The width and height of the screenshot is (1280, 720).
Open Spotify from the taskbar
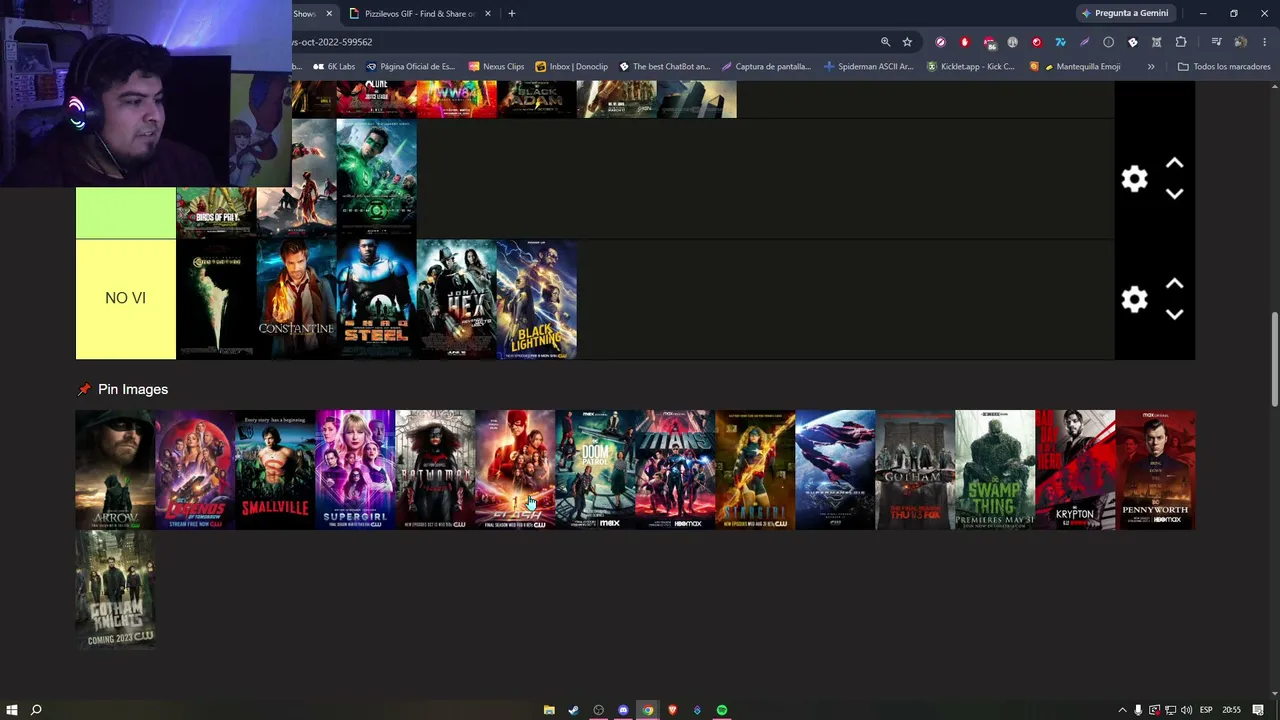click(x=722, y=710)
